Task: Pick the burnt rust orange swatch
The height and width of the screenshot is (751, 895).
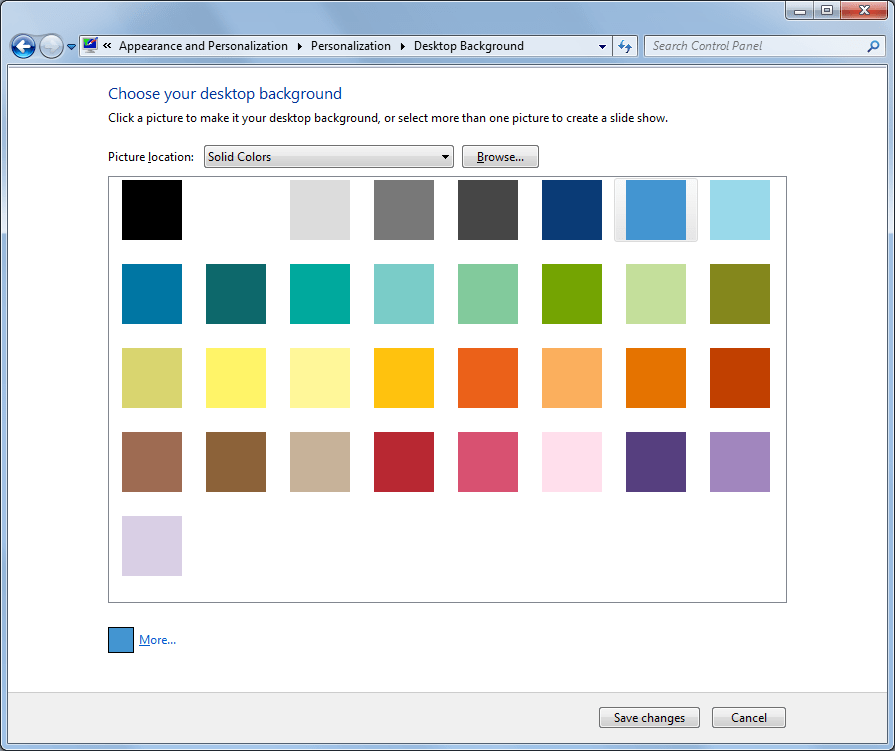Action: click(x=739, y=378)
